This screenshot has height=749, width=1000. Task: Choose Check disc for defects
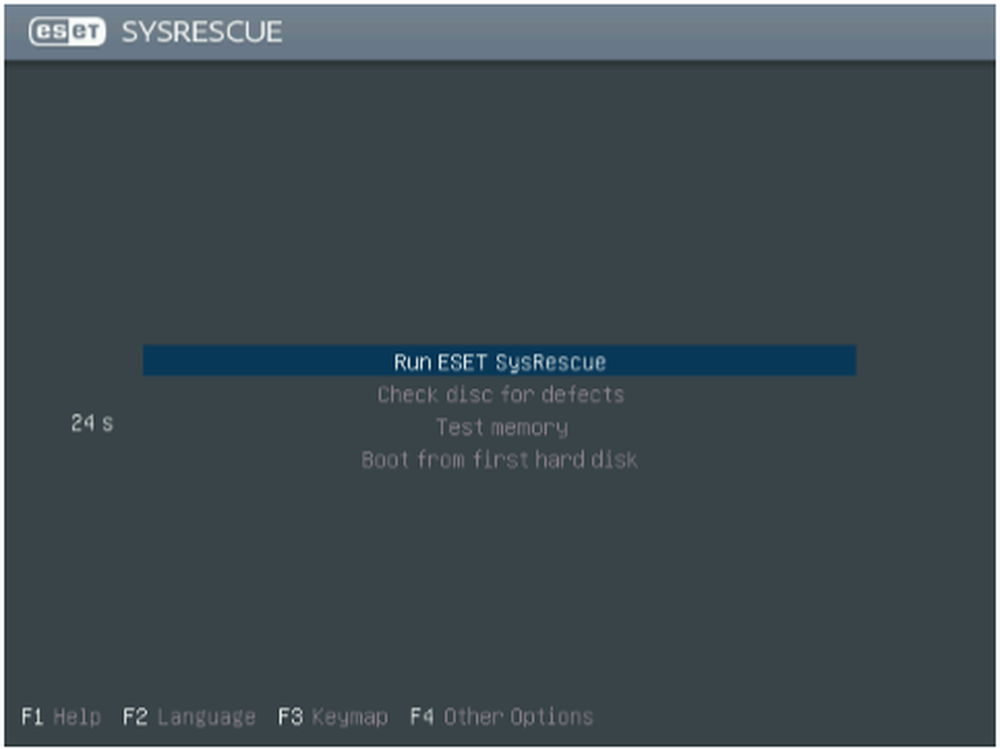point(500,394)
